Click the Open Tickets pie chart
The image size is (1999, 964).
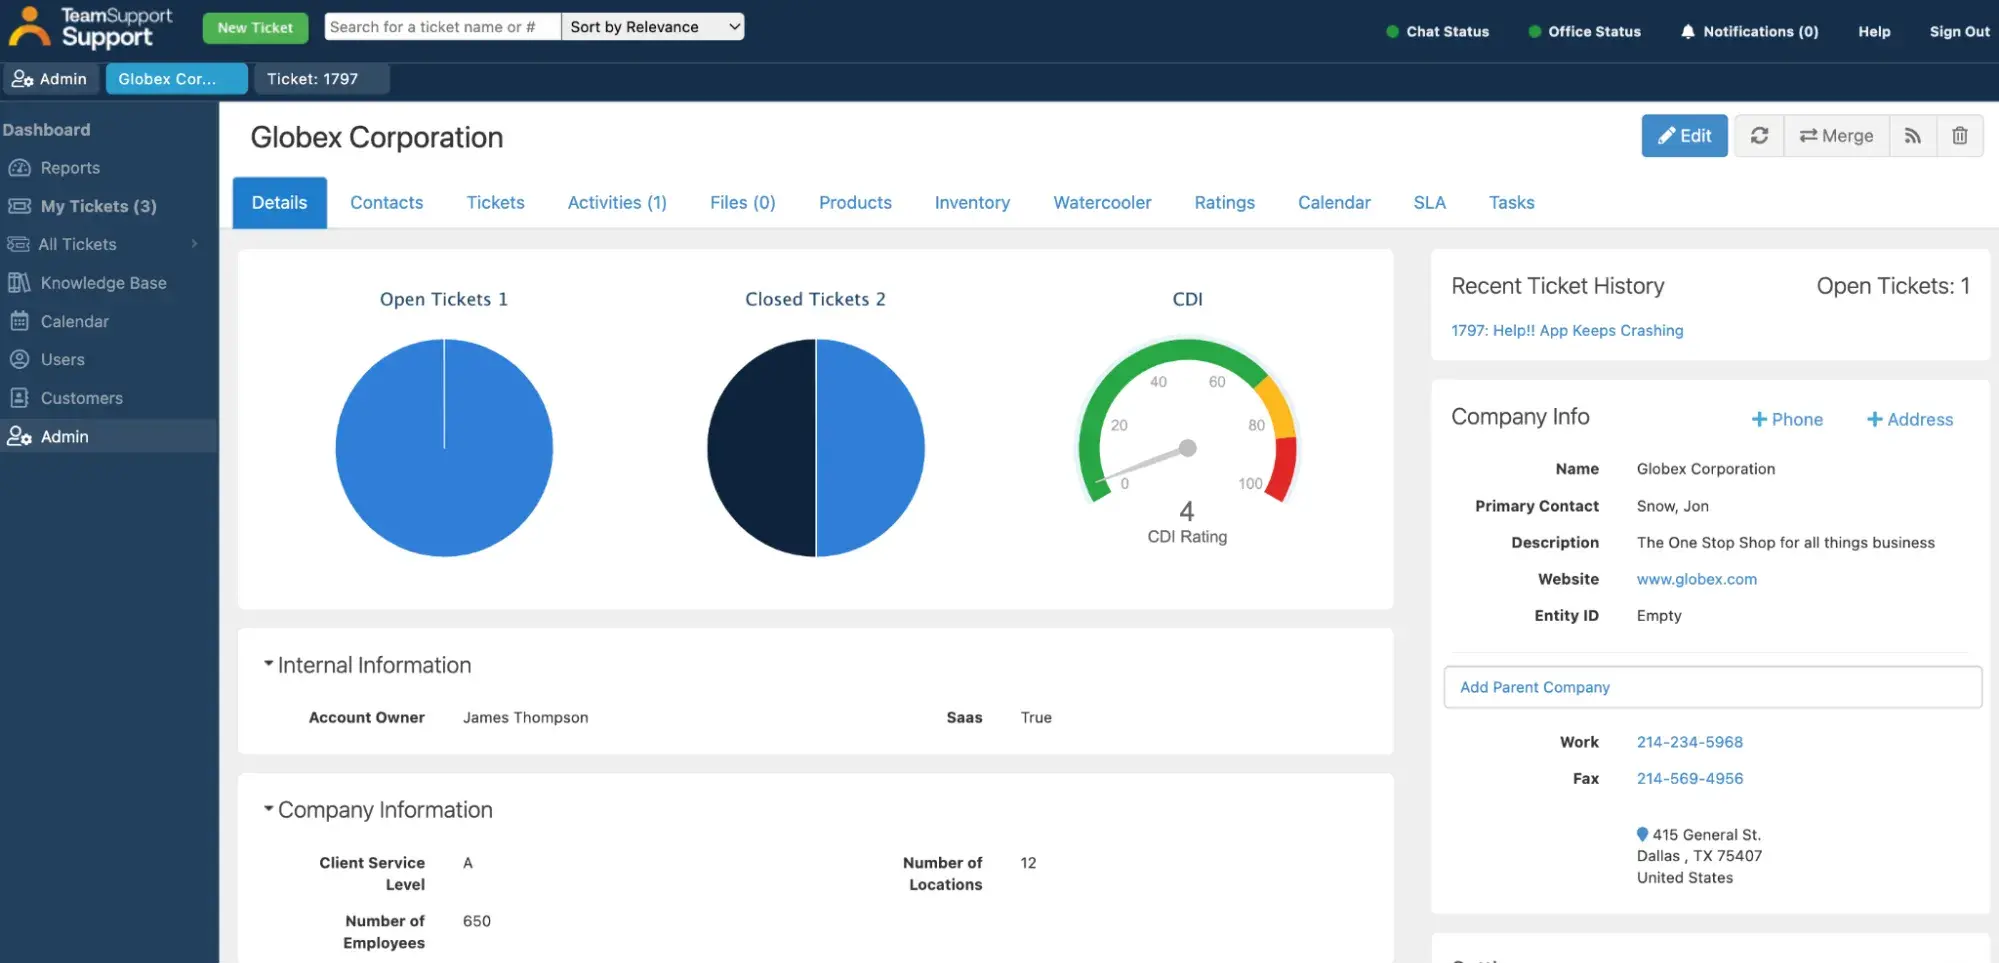(x=444, y=448)
